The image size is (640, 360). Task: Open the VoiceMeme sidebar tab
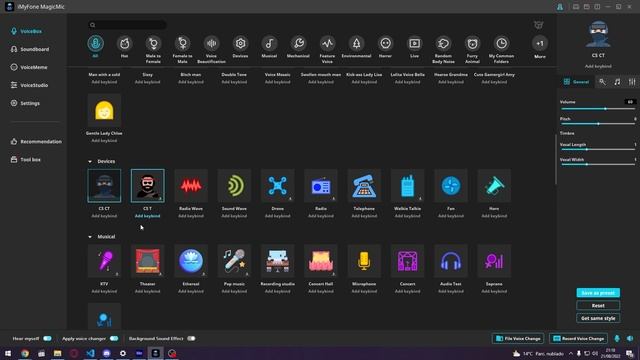pyautogui.click(x=29, y=67)
